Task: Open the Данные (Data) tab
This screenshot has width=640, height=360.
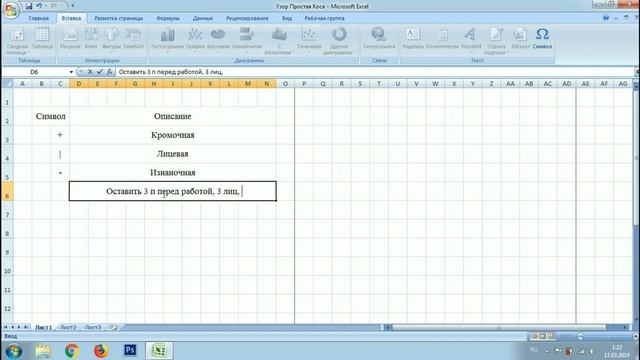Action: 203,18
